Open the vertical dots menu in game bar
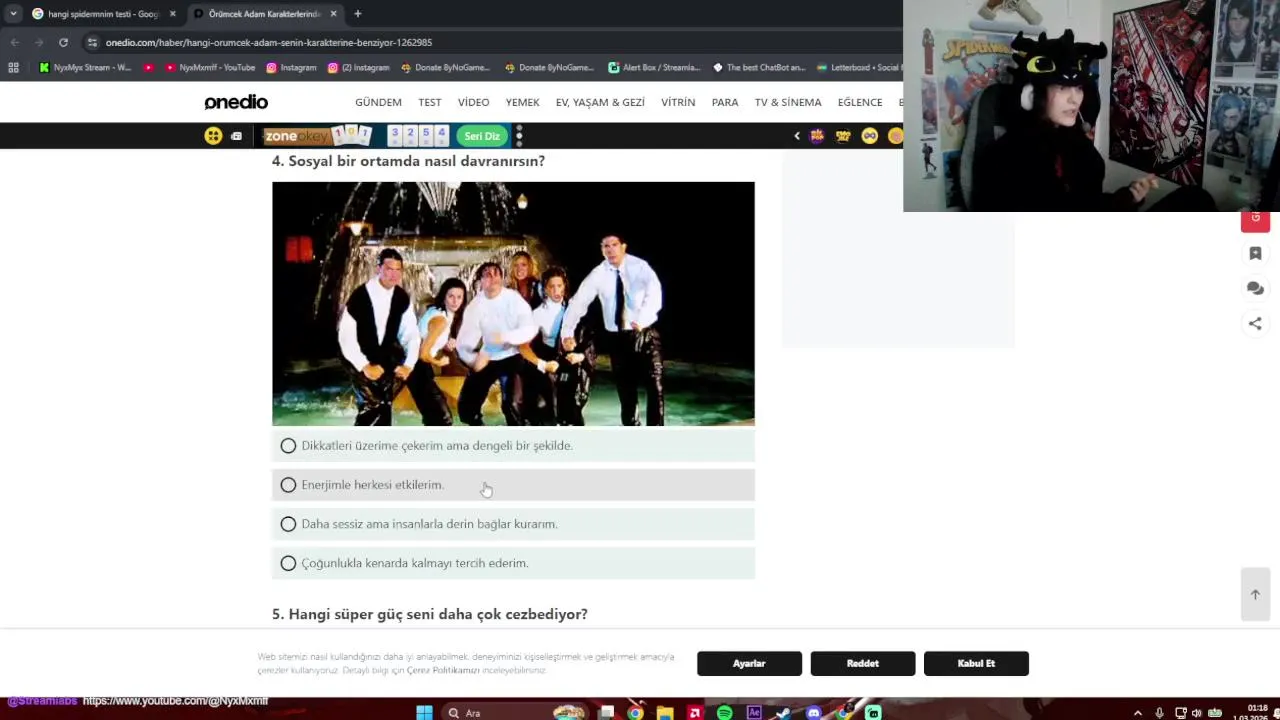Image resolution: width=1280 pixels, height=720 pixels. click(519, 136)
